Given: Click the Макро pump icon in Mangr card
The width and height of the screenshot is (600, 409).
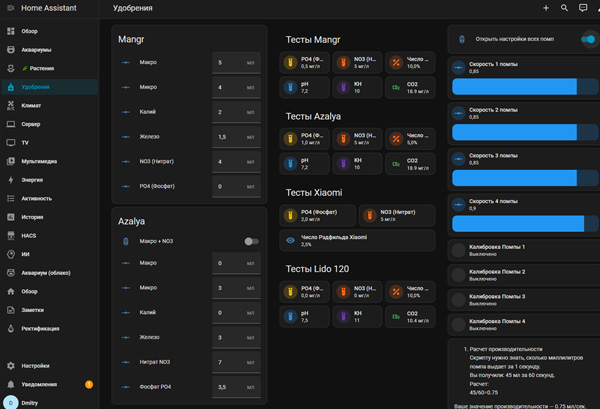Looking at the screenshot, I should 126,62.
